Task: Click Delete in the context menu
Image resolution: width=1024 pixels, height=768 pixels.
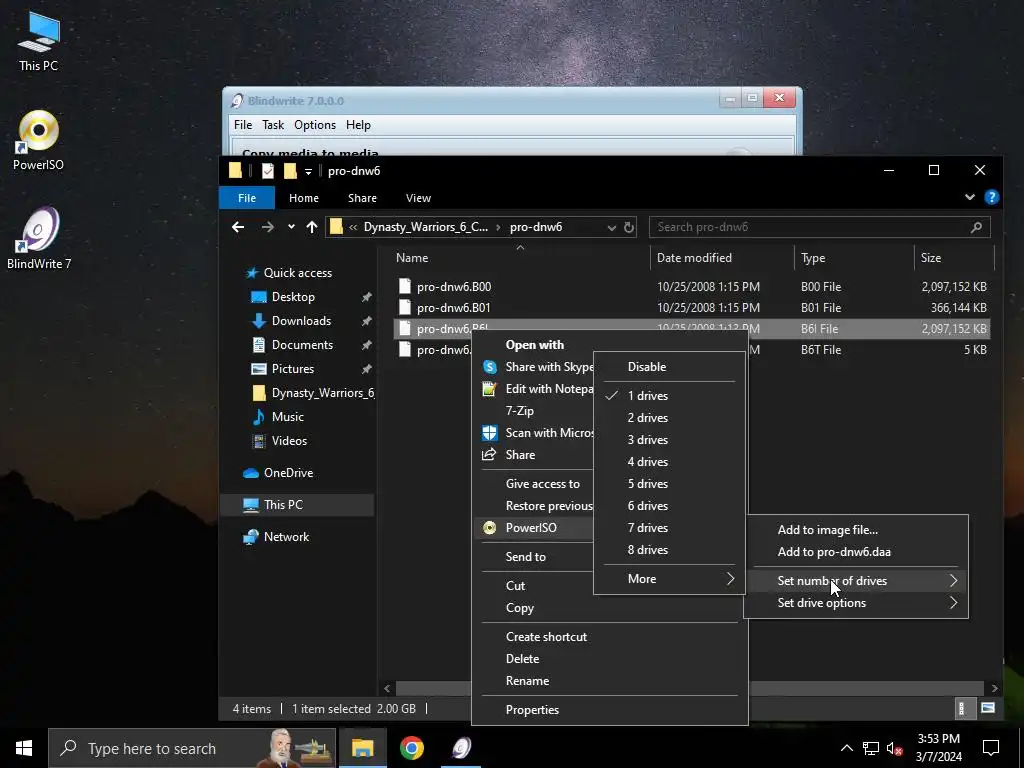Action: (609, 659)
